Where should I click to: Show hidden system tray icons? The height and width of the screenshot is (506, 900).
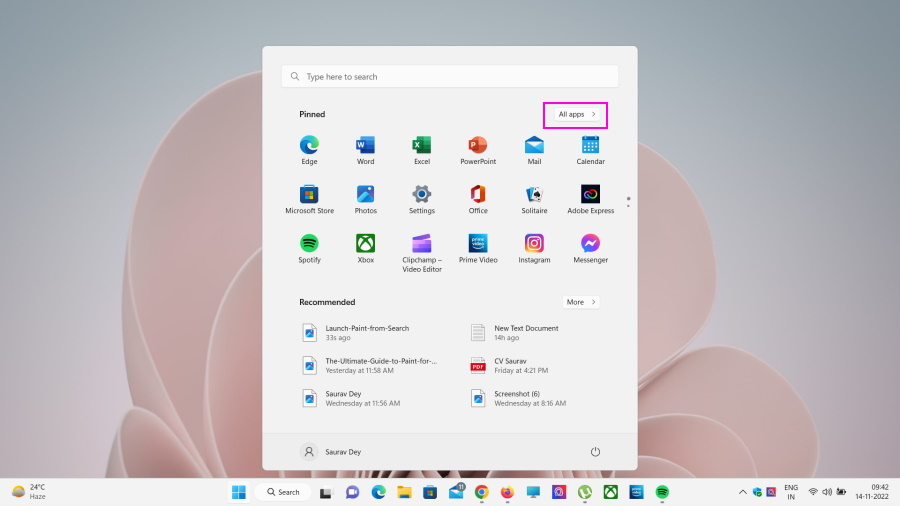click(742, 492)
